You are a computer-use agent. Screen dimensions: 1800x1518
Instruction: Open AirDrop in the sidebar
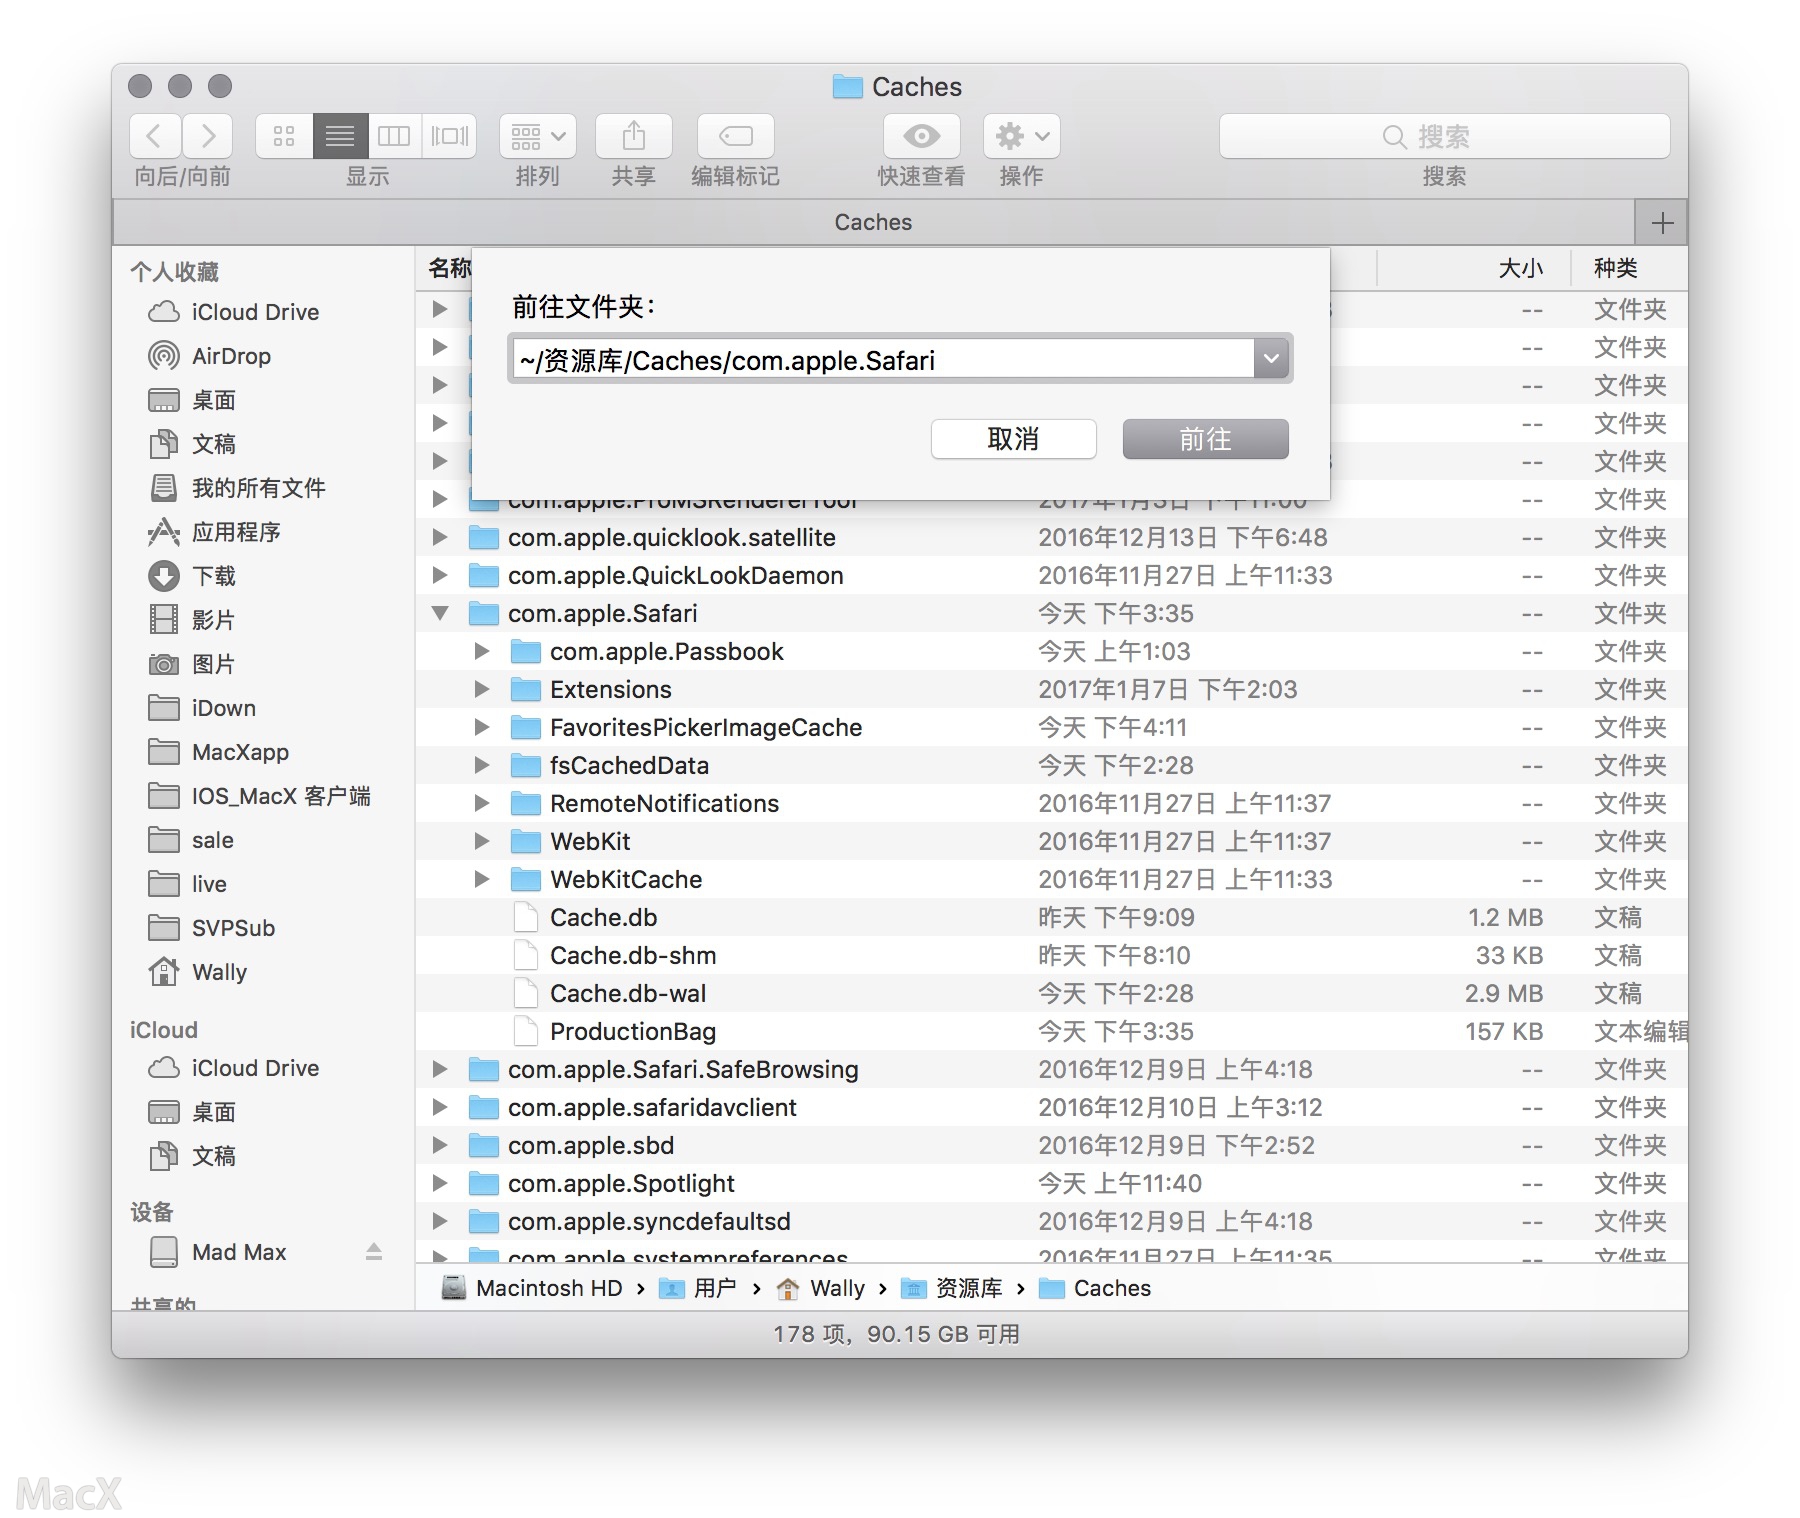click(x=231, y=356)
